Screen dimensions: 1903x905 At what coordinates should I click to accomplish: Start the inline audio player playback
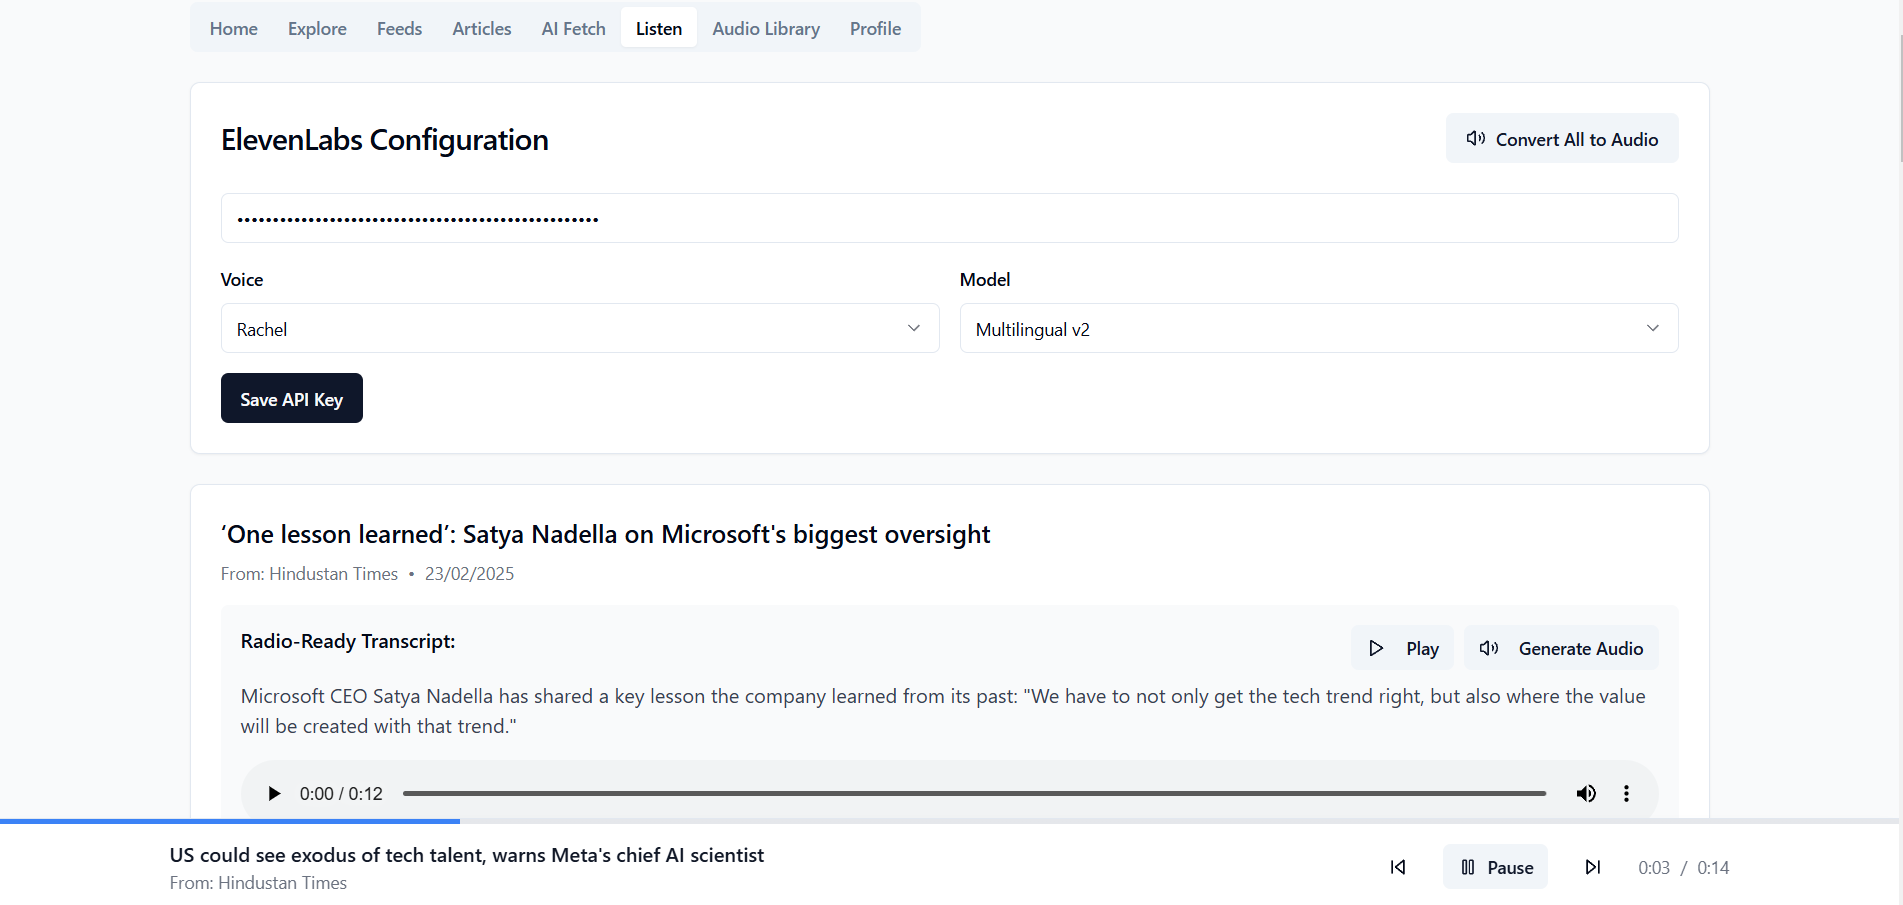[274, 794]
